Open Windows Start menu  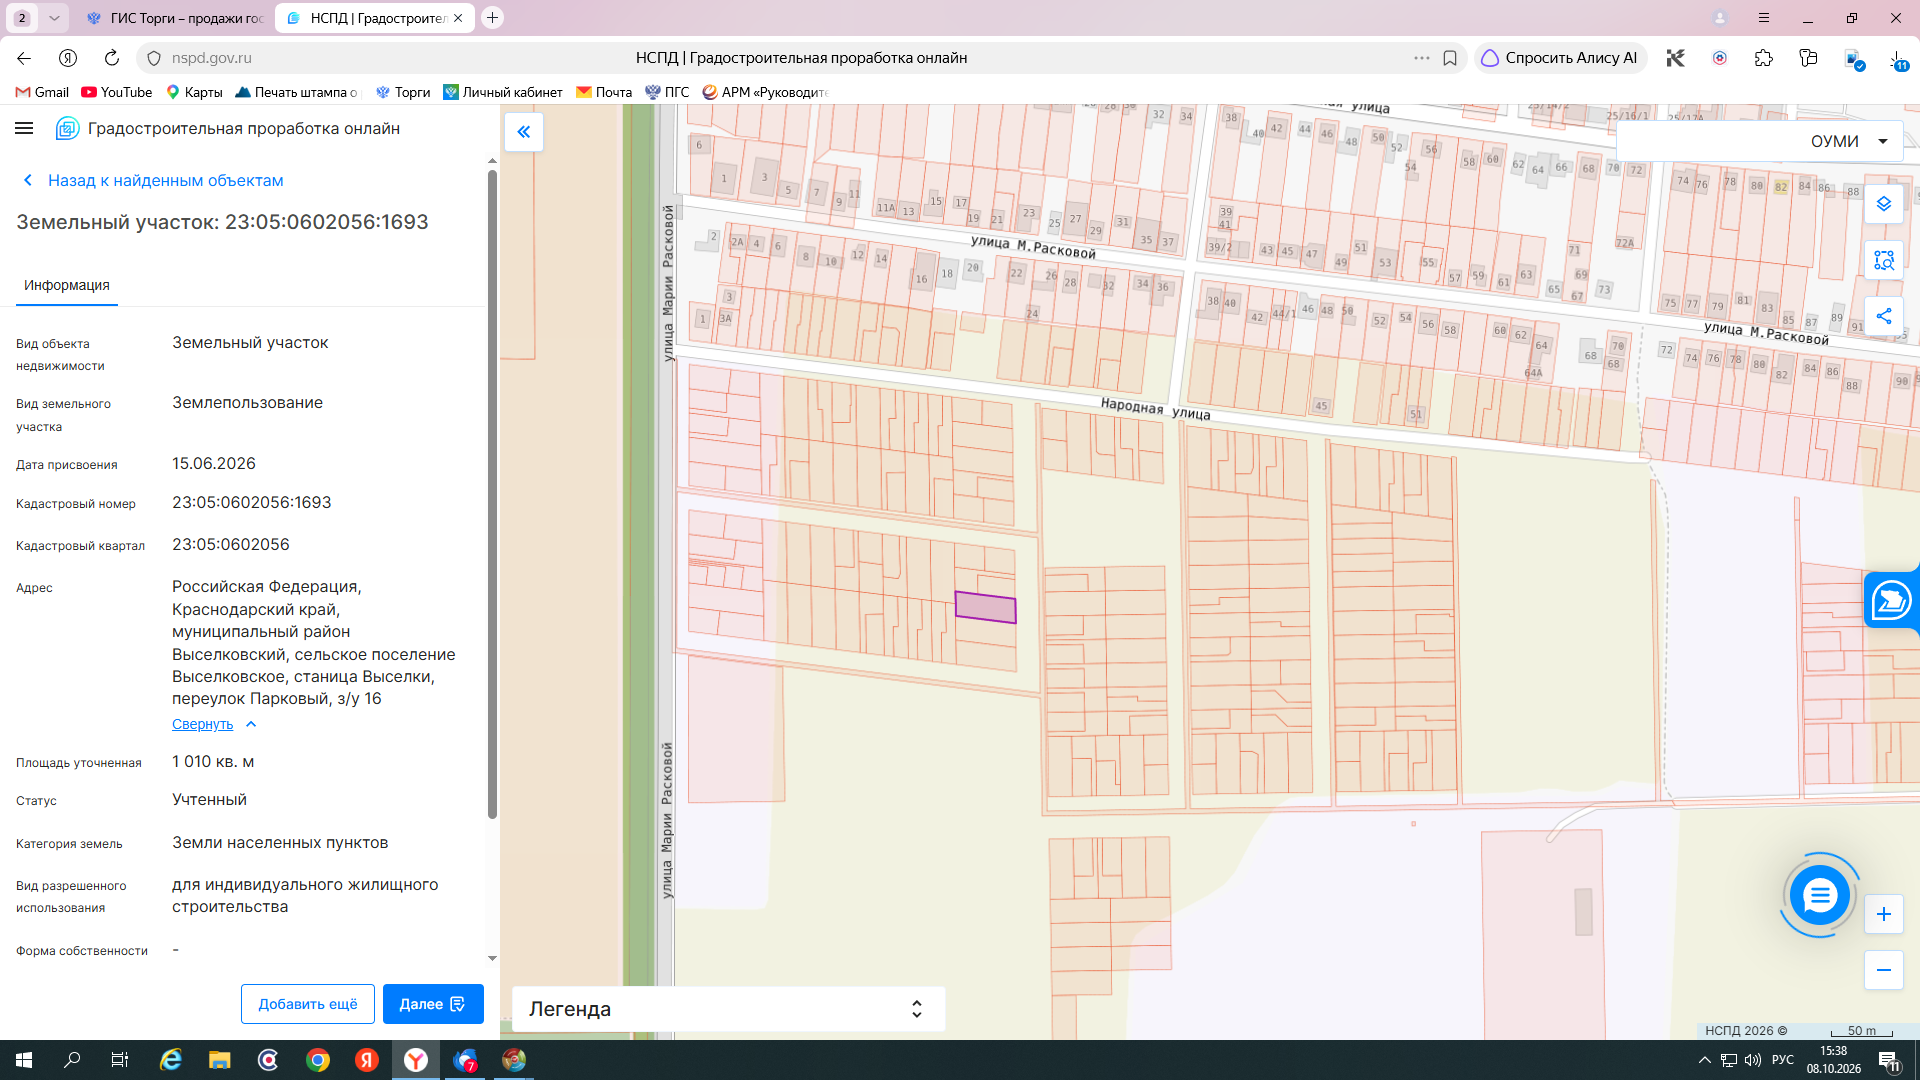(x=24, y=1060)
